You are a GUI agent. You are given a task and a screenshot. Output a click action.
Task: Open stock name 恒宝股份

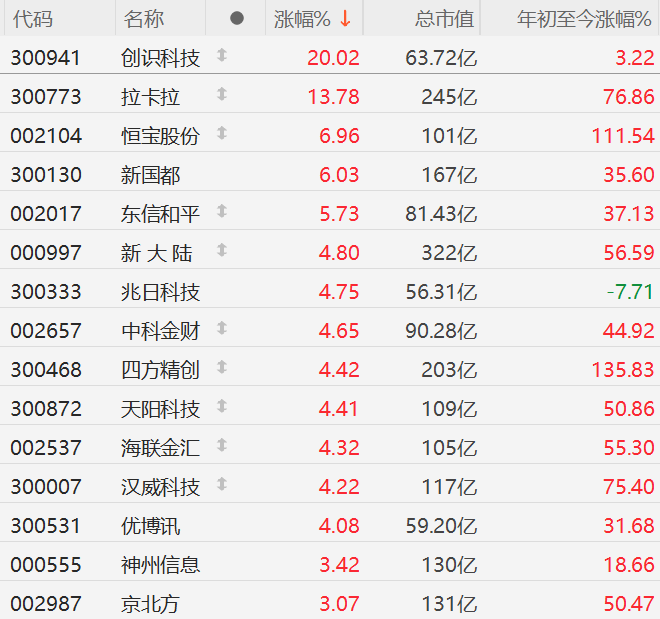160,136
